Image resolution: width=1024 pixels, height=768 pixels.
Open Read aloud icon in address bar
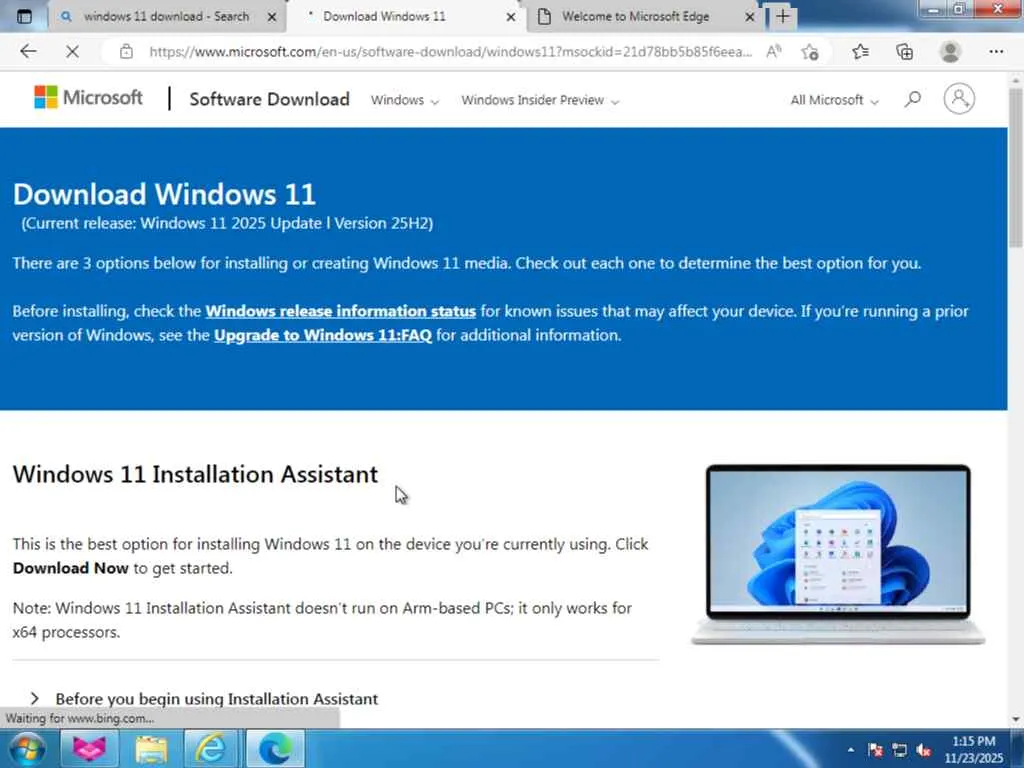click(x=774, y=52)
